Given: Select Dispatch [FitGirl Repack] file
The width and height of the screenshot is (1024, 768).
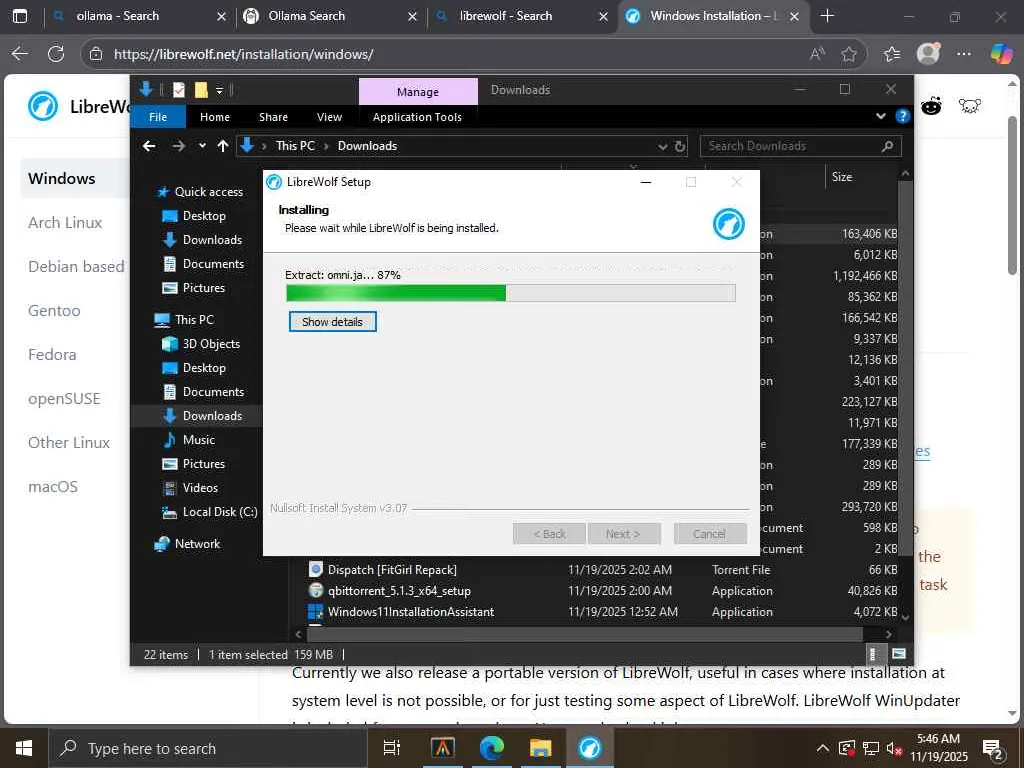Looking at the screenshot, I should pos(392,569).
